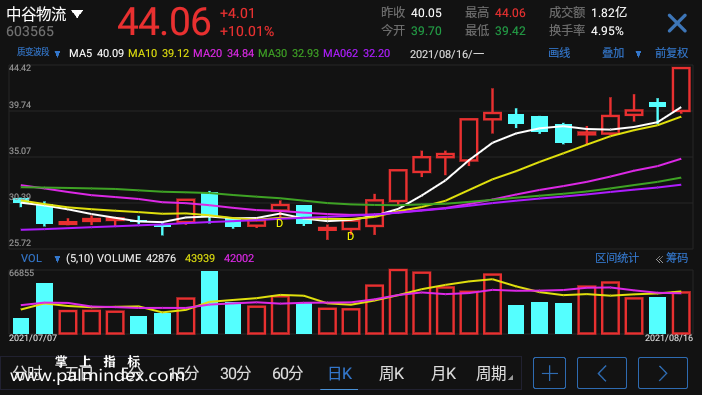702x395 pixels.
Task: Switch to the 日K daily tab
Action: [339, 374]
